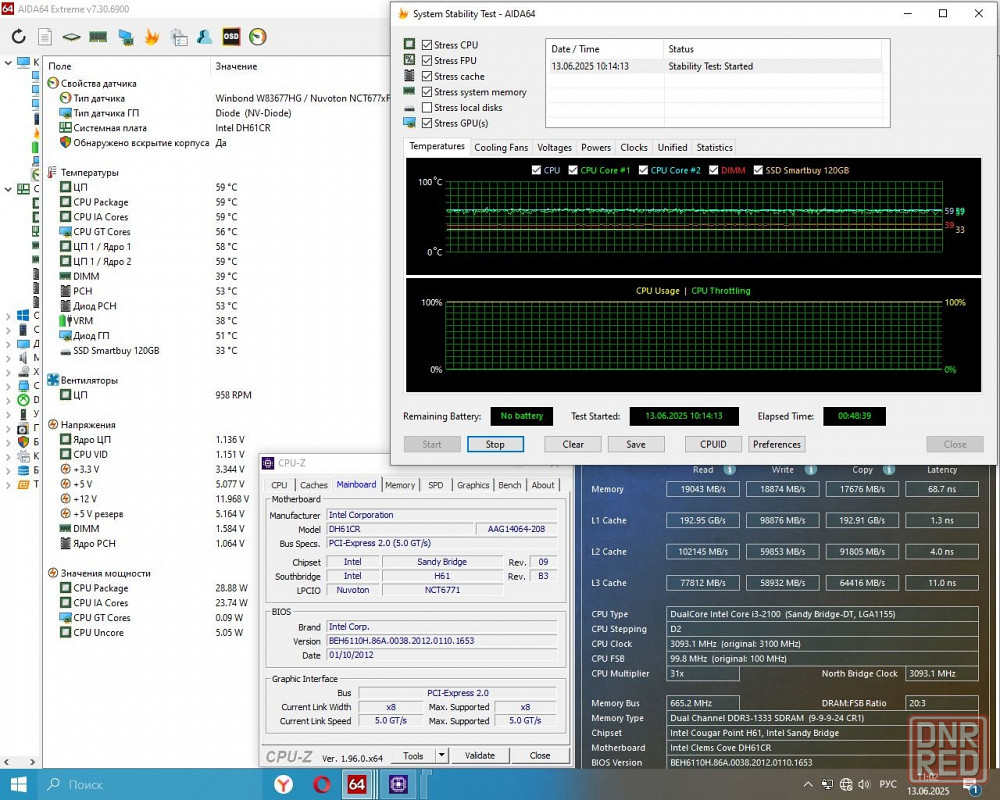Open the preferences checklist icon in toolbar
1000x800 pixels.
pos(179,37)
